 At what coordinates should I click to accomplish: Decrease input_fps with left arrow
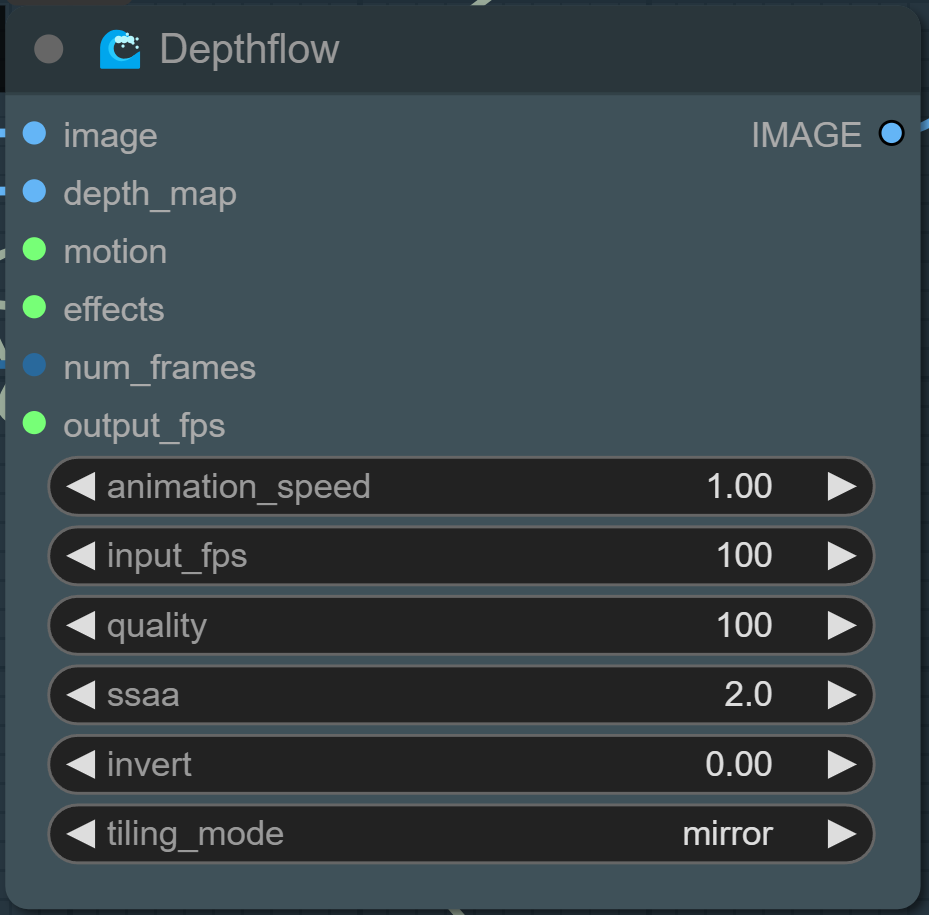click(81, 556)
